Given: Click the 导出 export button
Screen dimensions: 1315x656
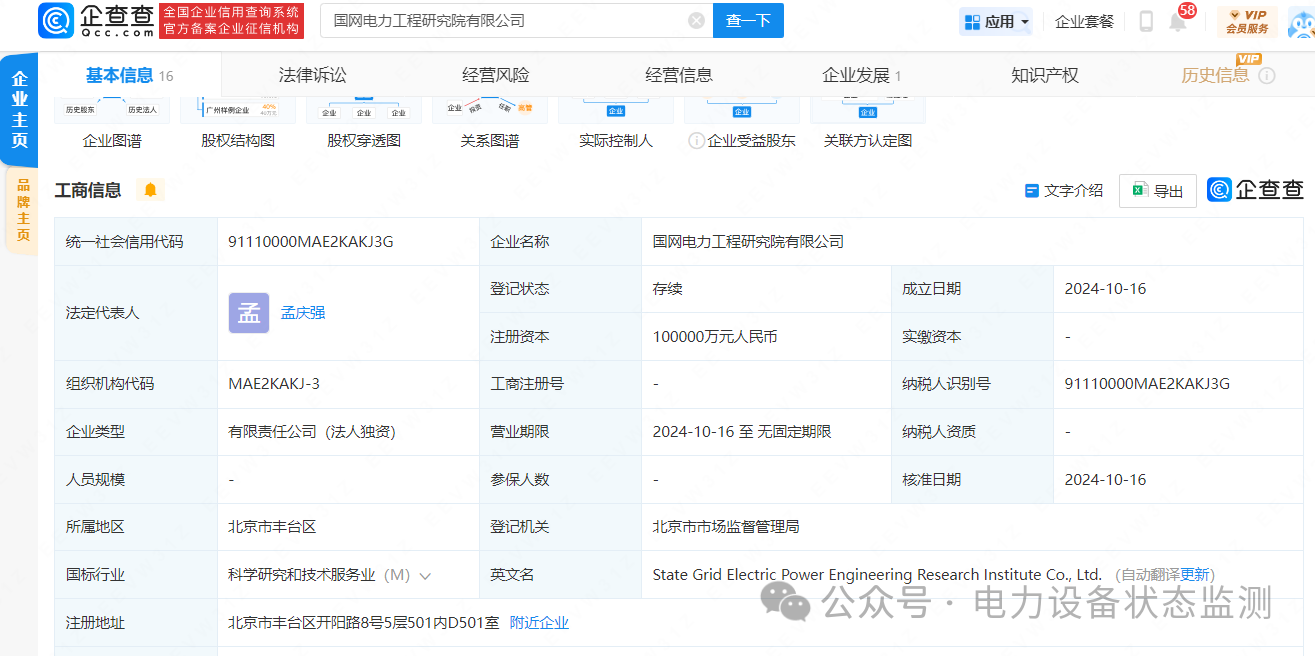Looking at the screenshot, I should tap(1158, 191).
